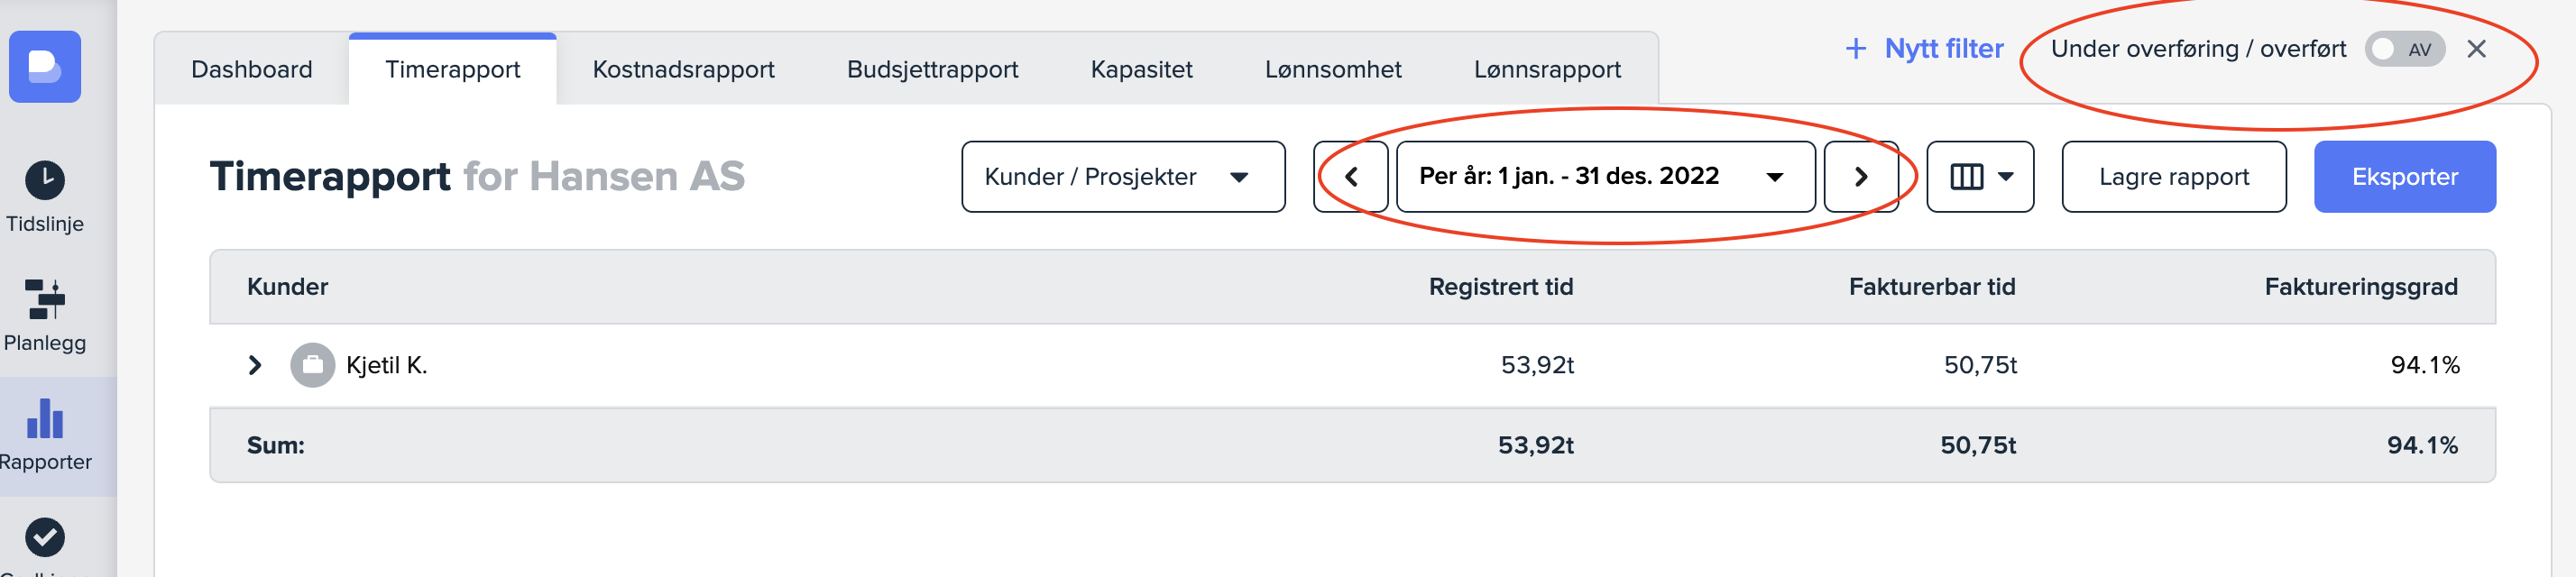Click the Faktureringsgrad column header
Screen dimensions: 2576x577
(2360, 287)
